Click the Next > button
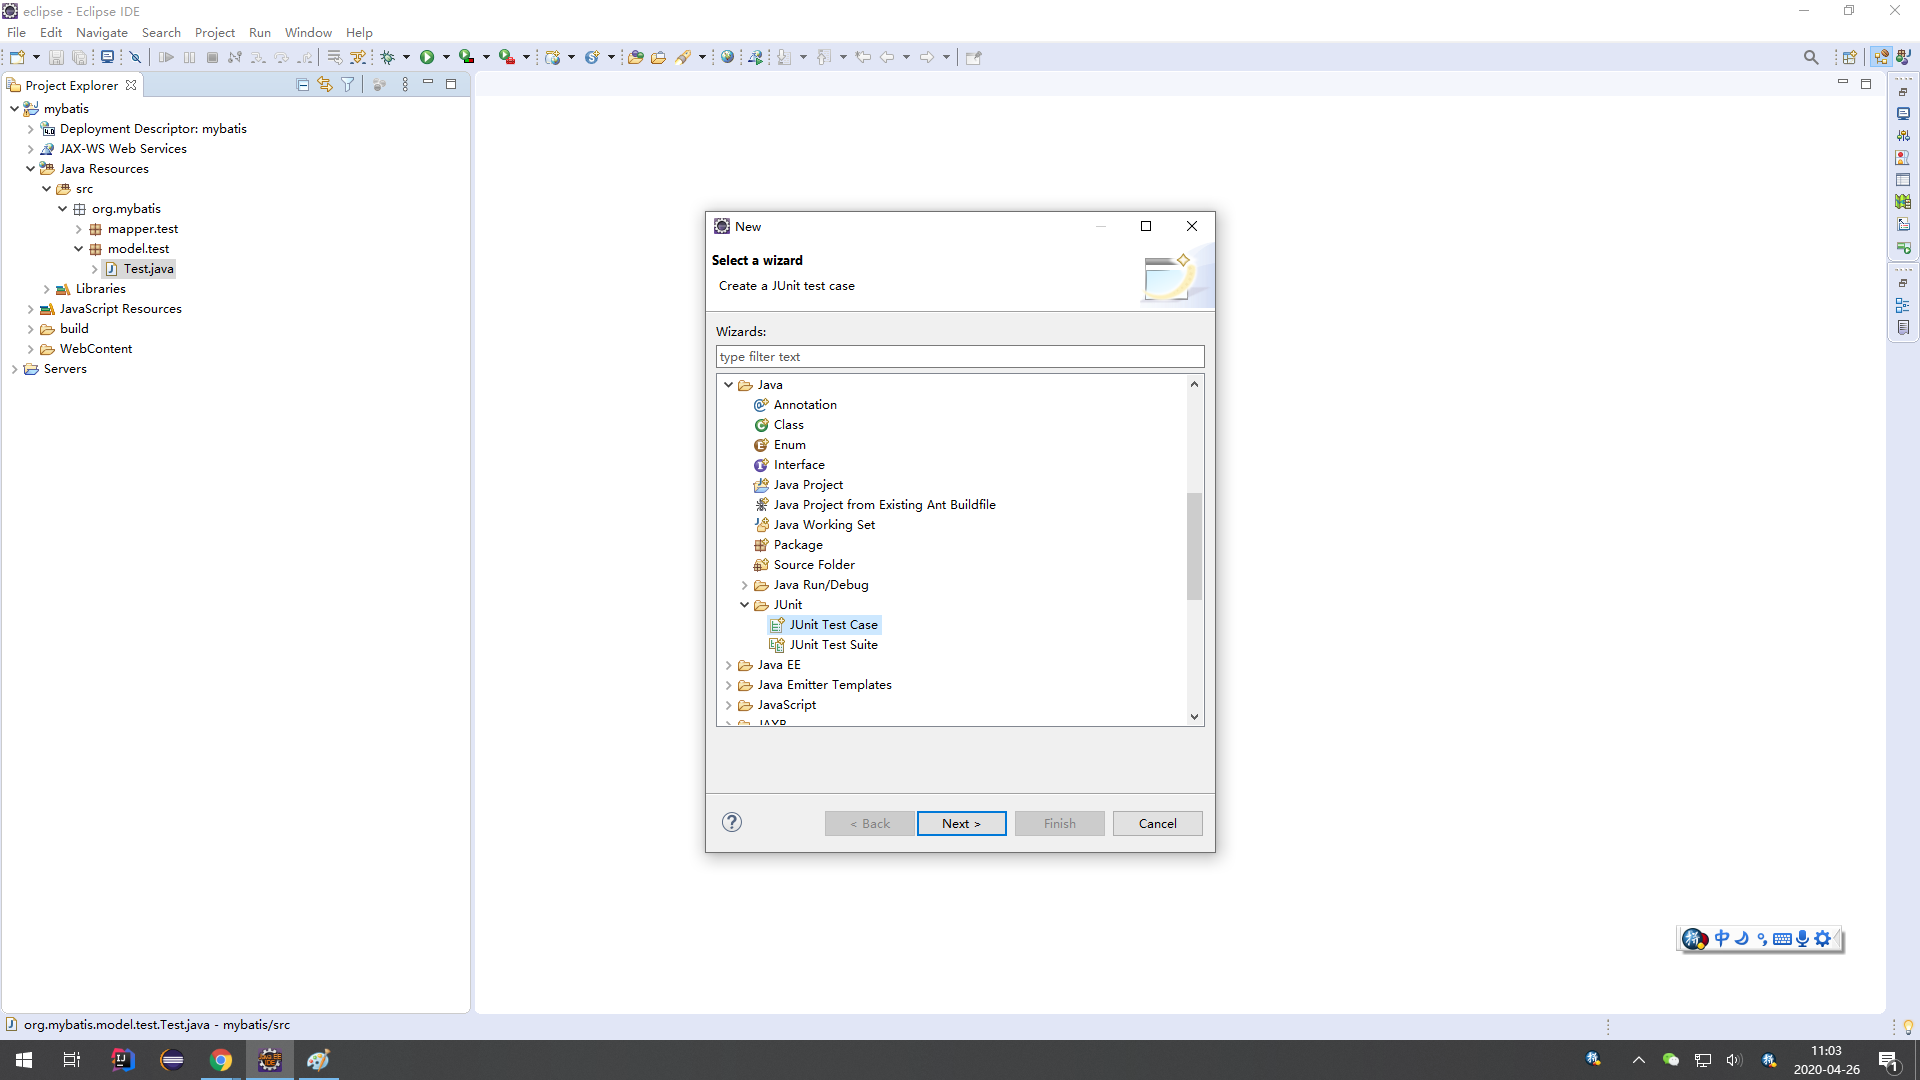Viewport: 1920px width, 1080px height. pyautogui.click(x=961, y=823)
